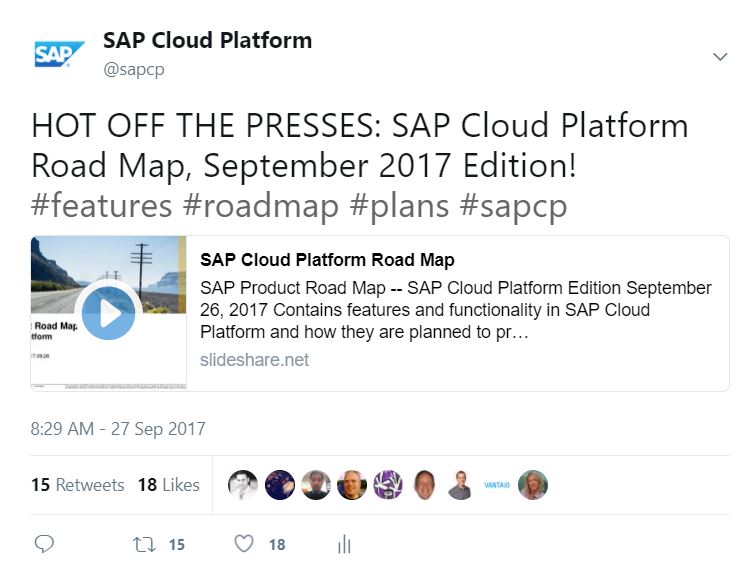
Task: Open the SAP Cloud Platform profile name
Action: (207, 41)
